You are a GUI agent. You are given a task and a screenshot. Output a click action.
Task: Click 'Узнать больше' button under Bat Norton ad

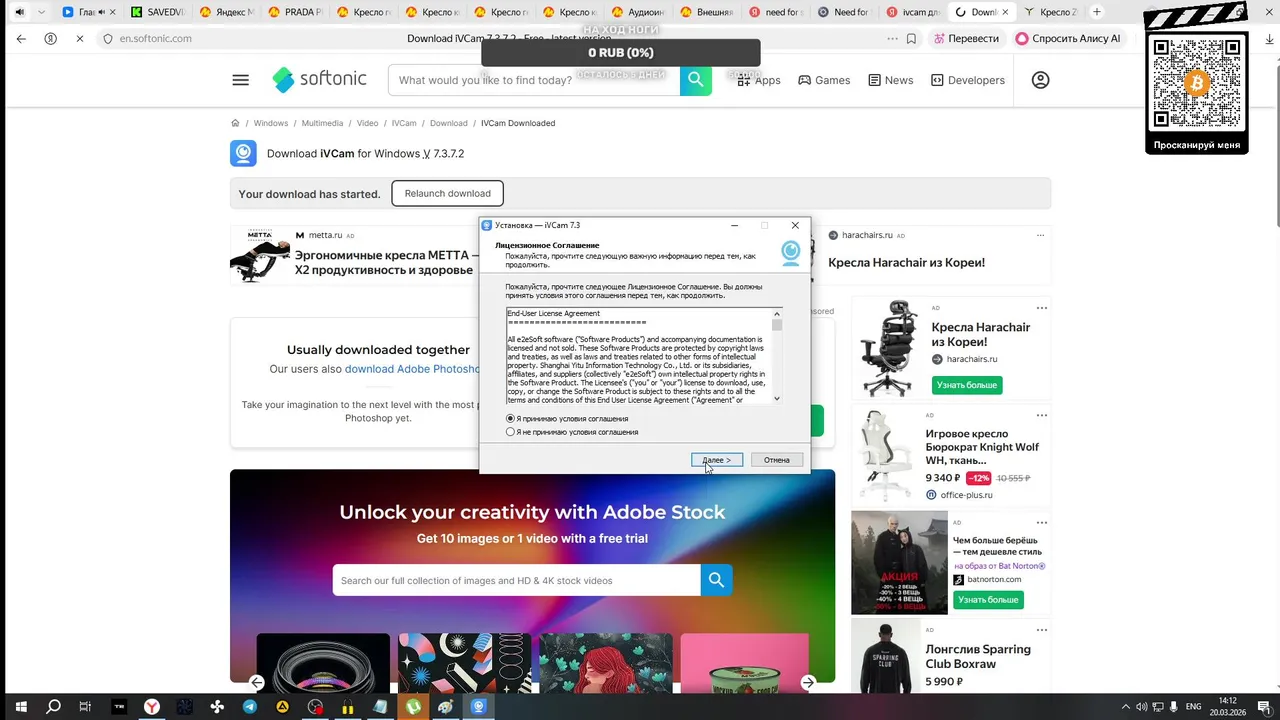coord(988,599)
